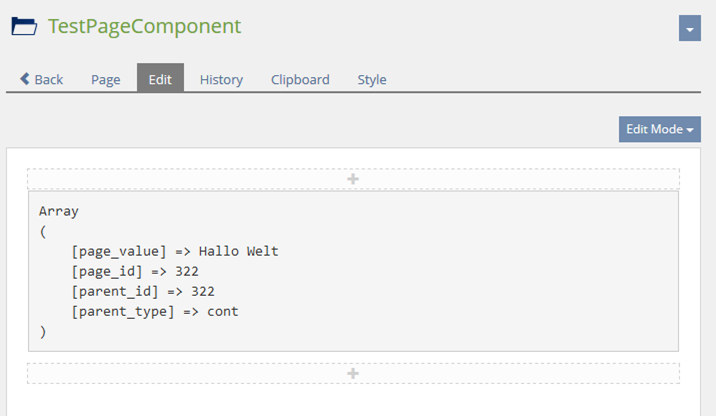Click the parent_id 322 line
The image size is (716, 416).
[x=143, y=291]
